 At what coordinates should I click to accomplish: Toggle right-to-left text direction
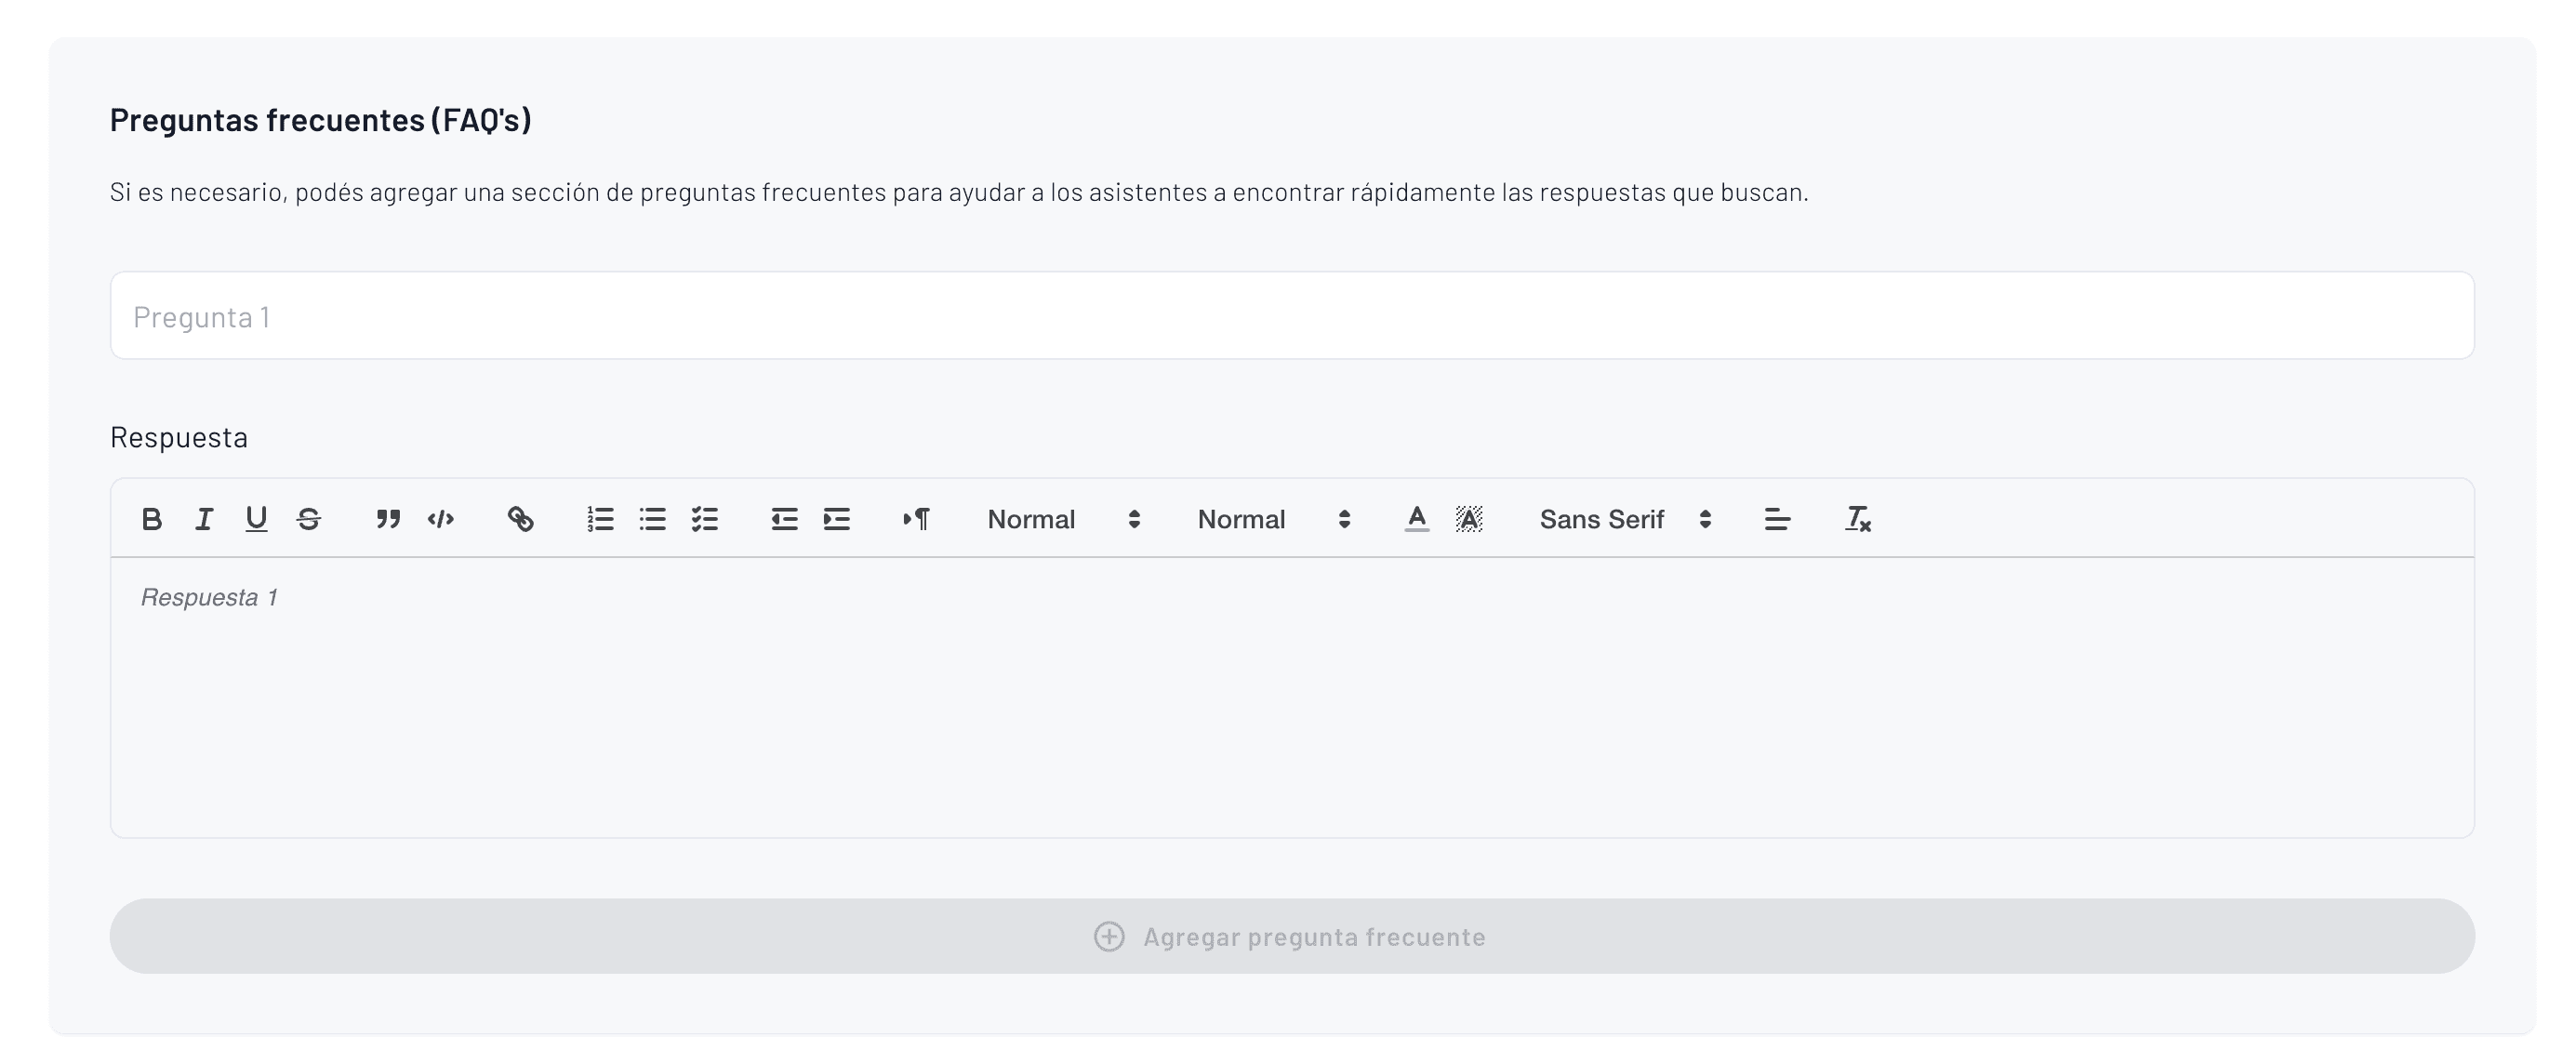916,519
